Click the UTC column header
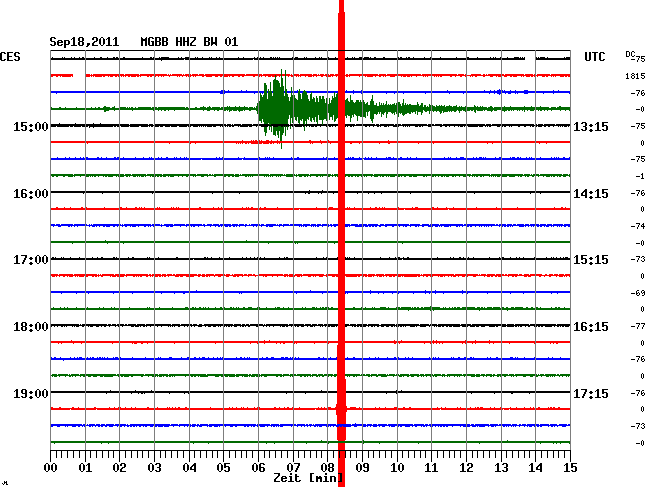This screenshot has width=650, height=494. click(594, 57)
